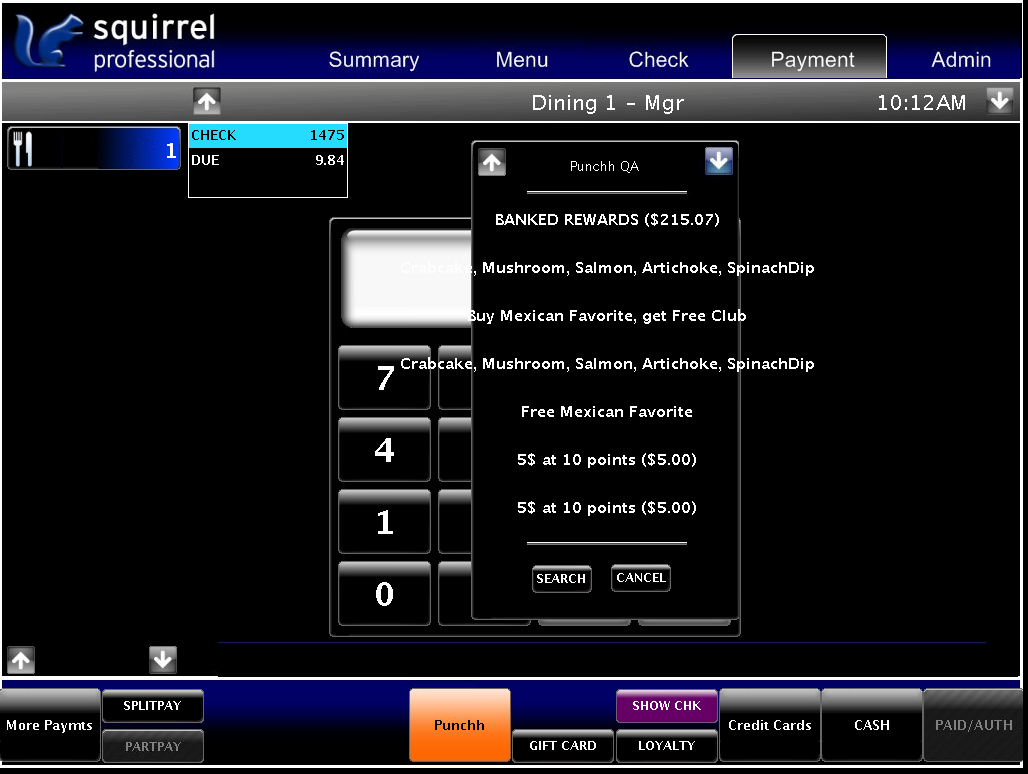Click the PAID/AUTH button
Image resolution: width=1028 pixels, height=774 pixels.
tap(974, 725)
